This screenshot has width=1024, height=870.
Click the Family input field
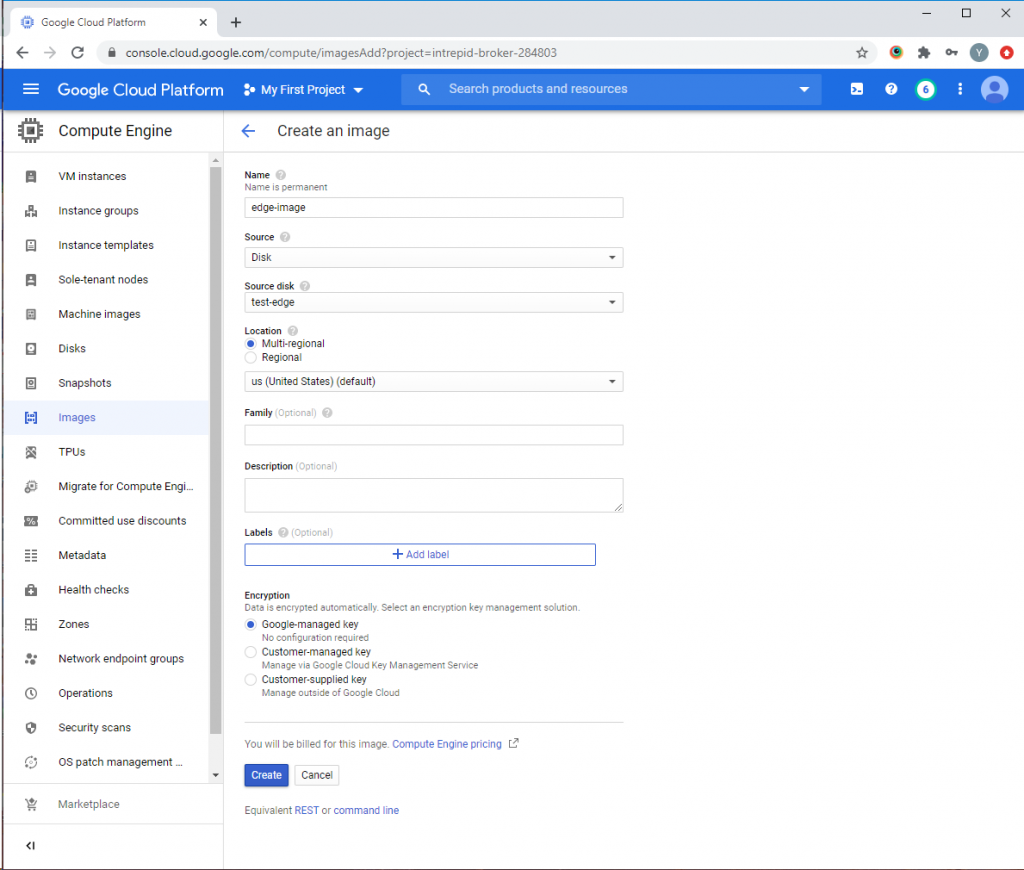point(434,435)
